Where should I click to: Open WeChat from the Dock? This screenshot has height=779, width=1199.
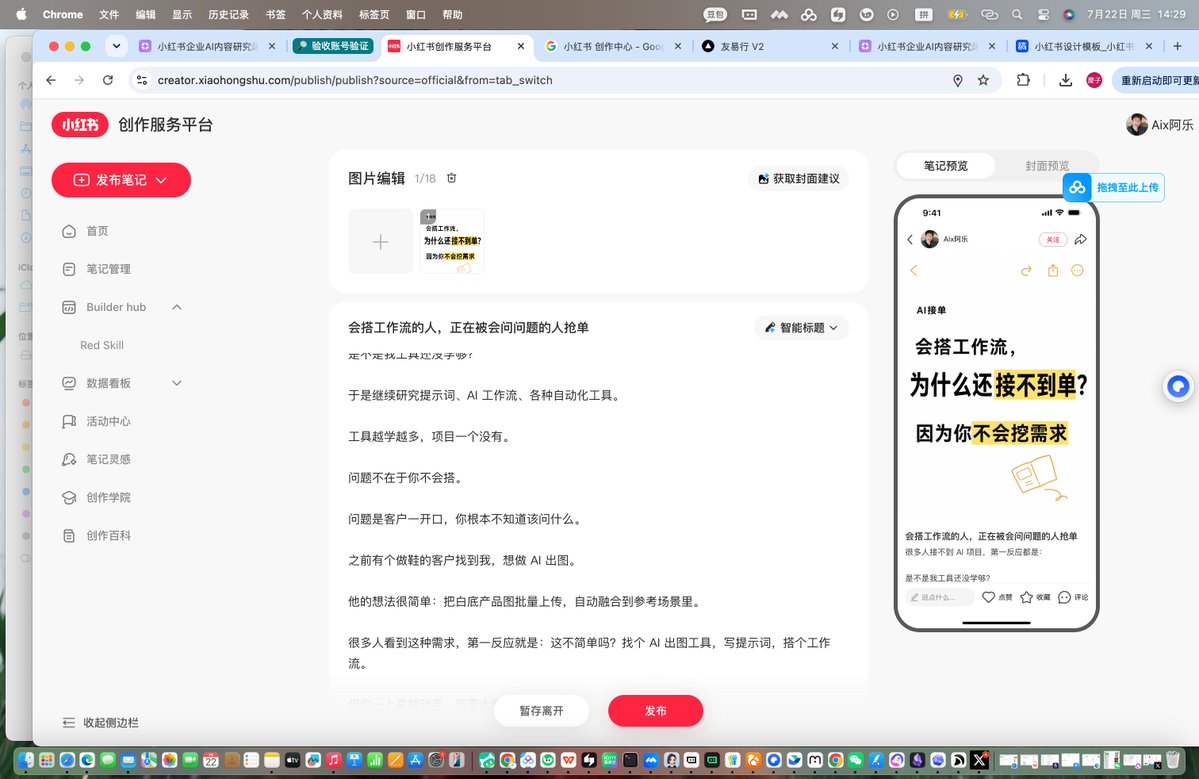tap(855, 760)
